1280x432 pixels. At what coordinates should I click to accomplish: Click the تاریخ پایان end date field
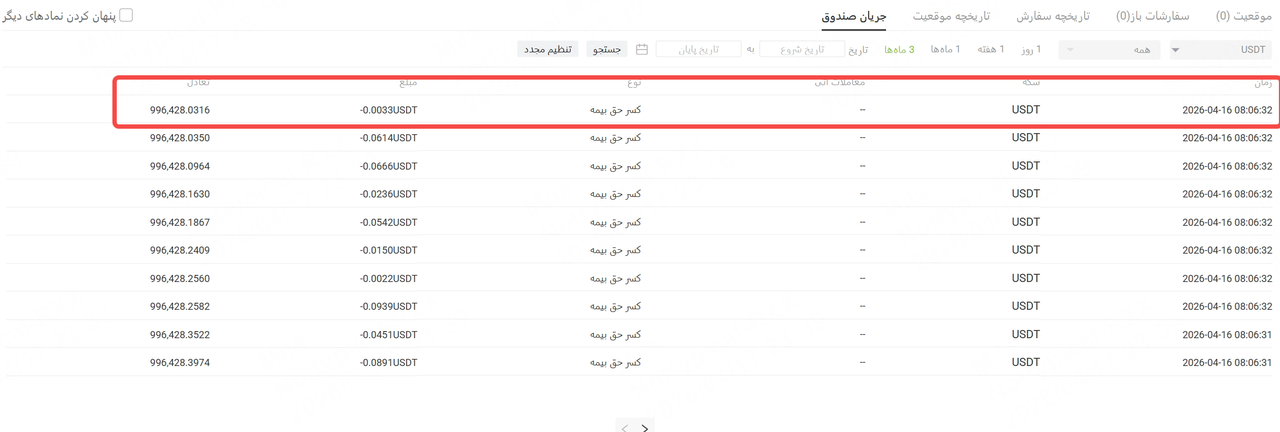pyautogui.click(x=699, y=49)
